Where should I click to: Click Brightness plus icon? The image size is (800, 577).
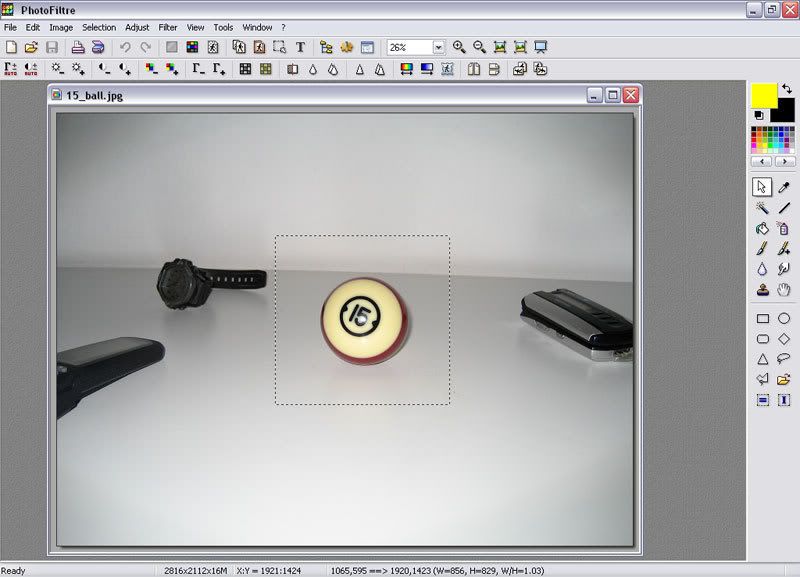coord(78,69)
